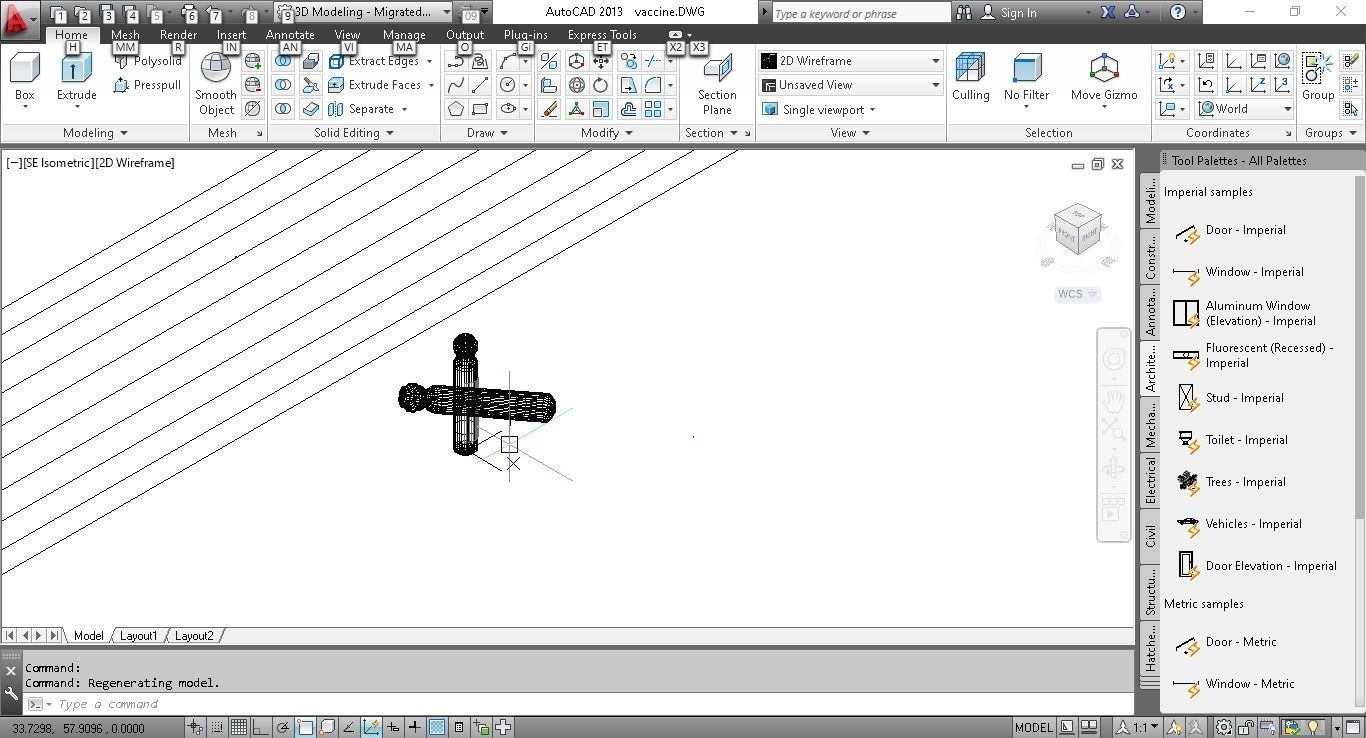
Task: Expand the Draw panel
Action: [x=487, y=133]
